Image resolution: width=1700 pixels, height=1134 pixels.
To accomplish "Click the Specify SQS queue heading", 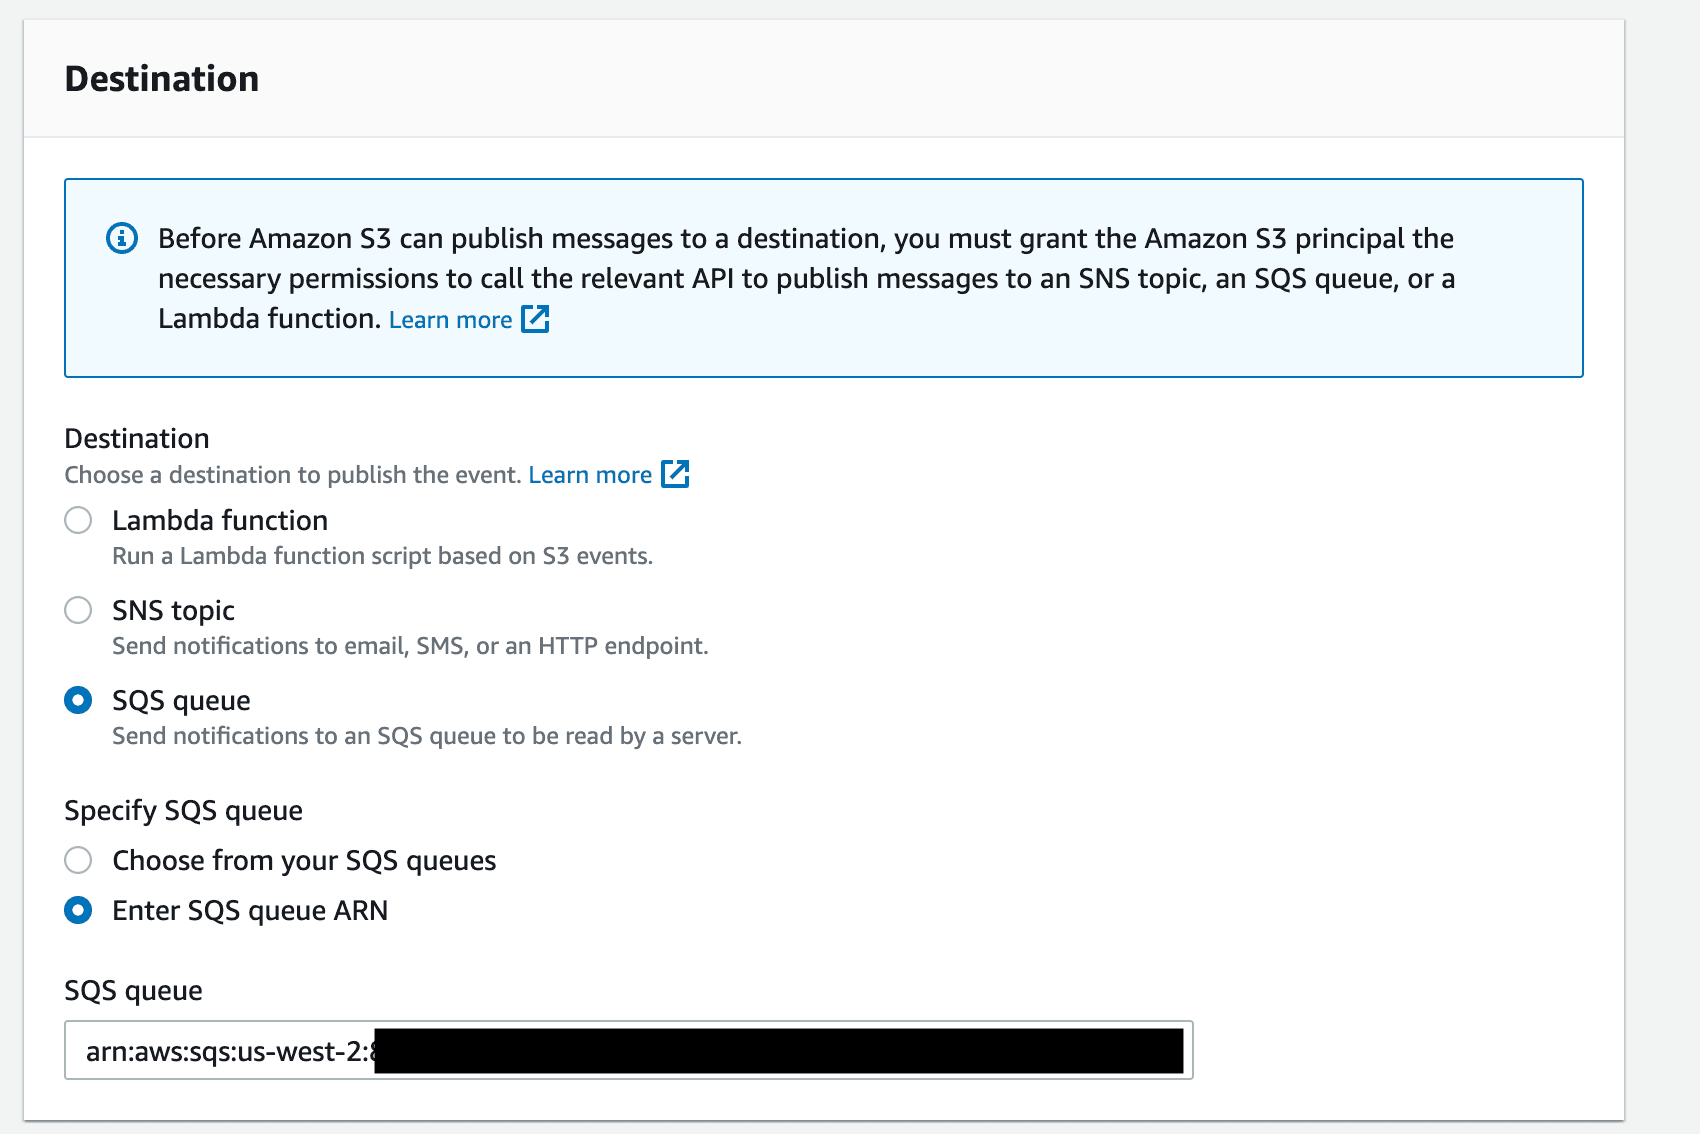I will pos(183,810).
